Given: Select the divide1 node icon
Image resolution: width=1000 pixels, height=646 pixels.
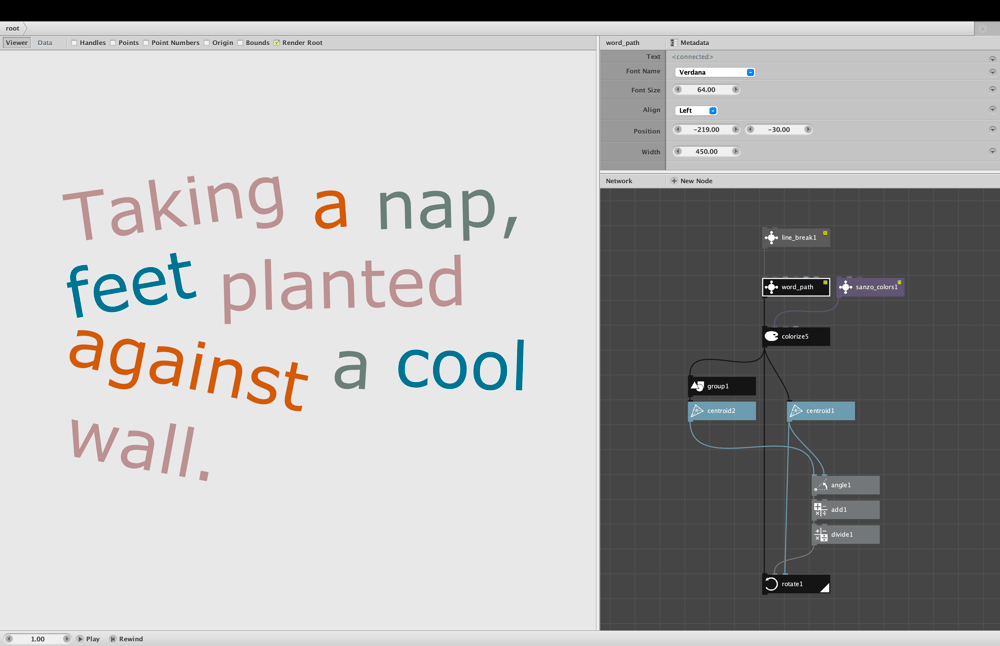Looking at the screenshot, I should tap(821, 534).
